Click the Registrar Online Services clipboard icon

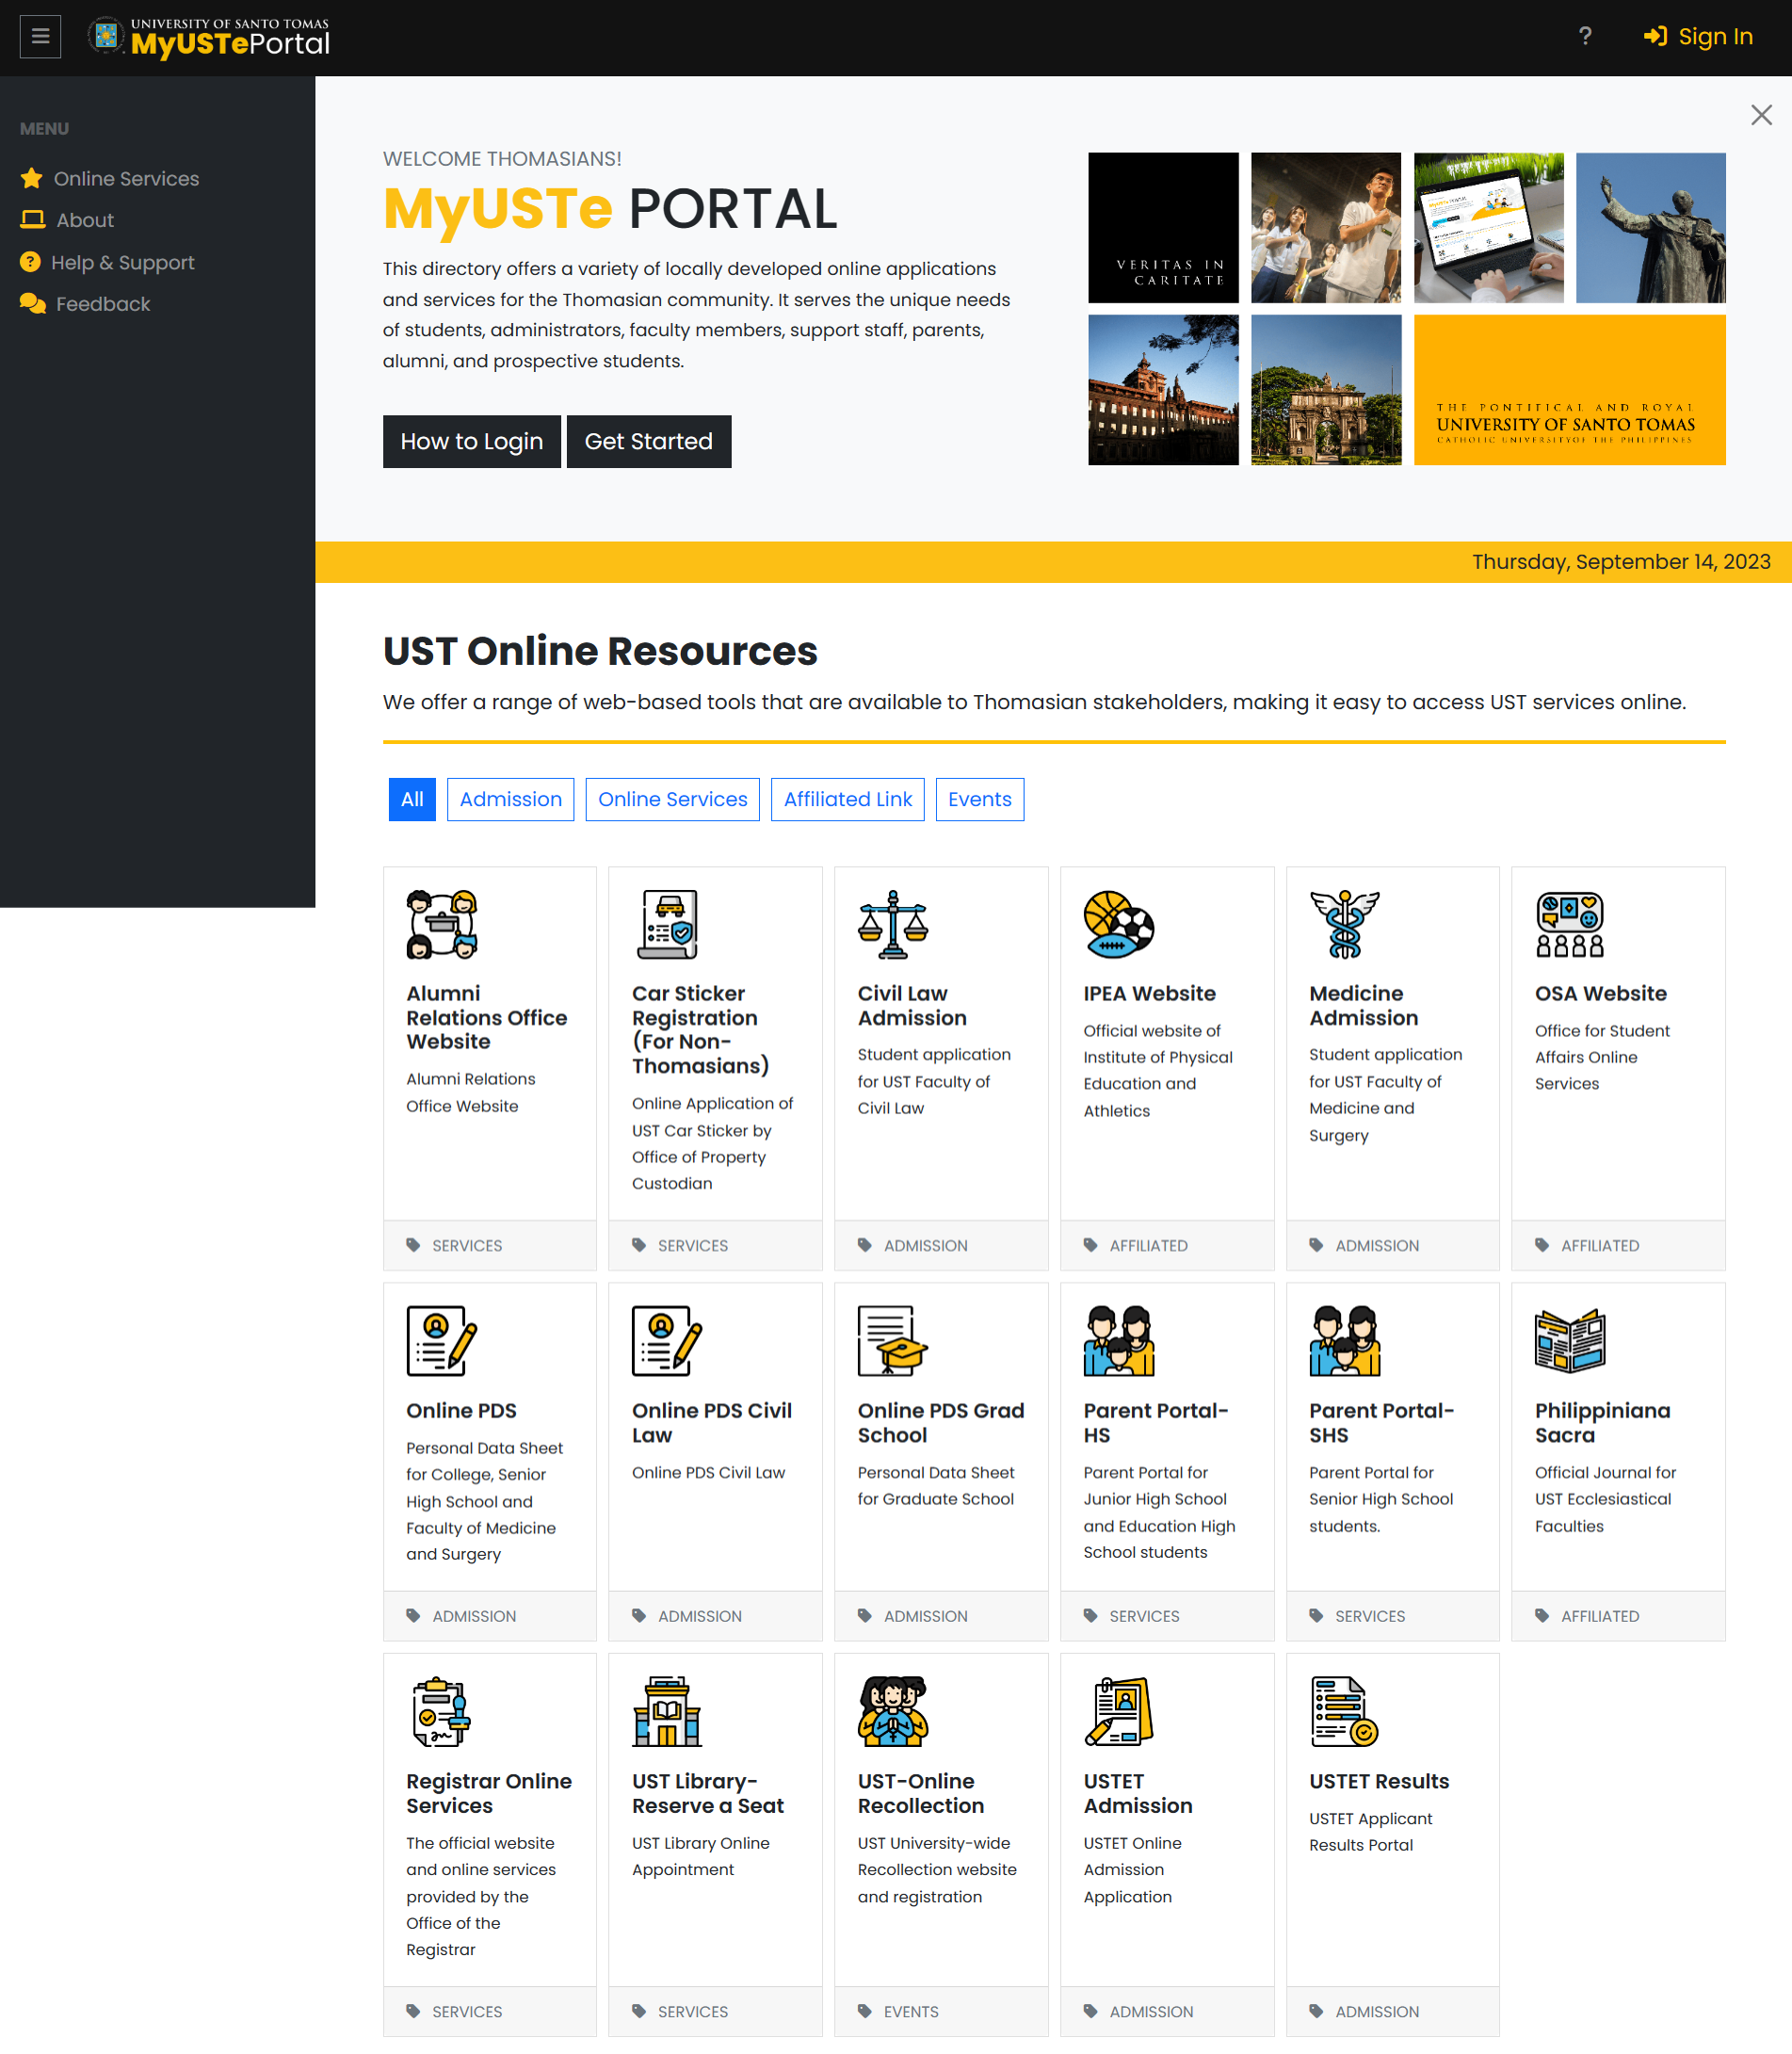click(442, 1711)
